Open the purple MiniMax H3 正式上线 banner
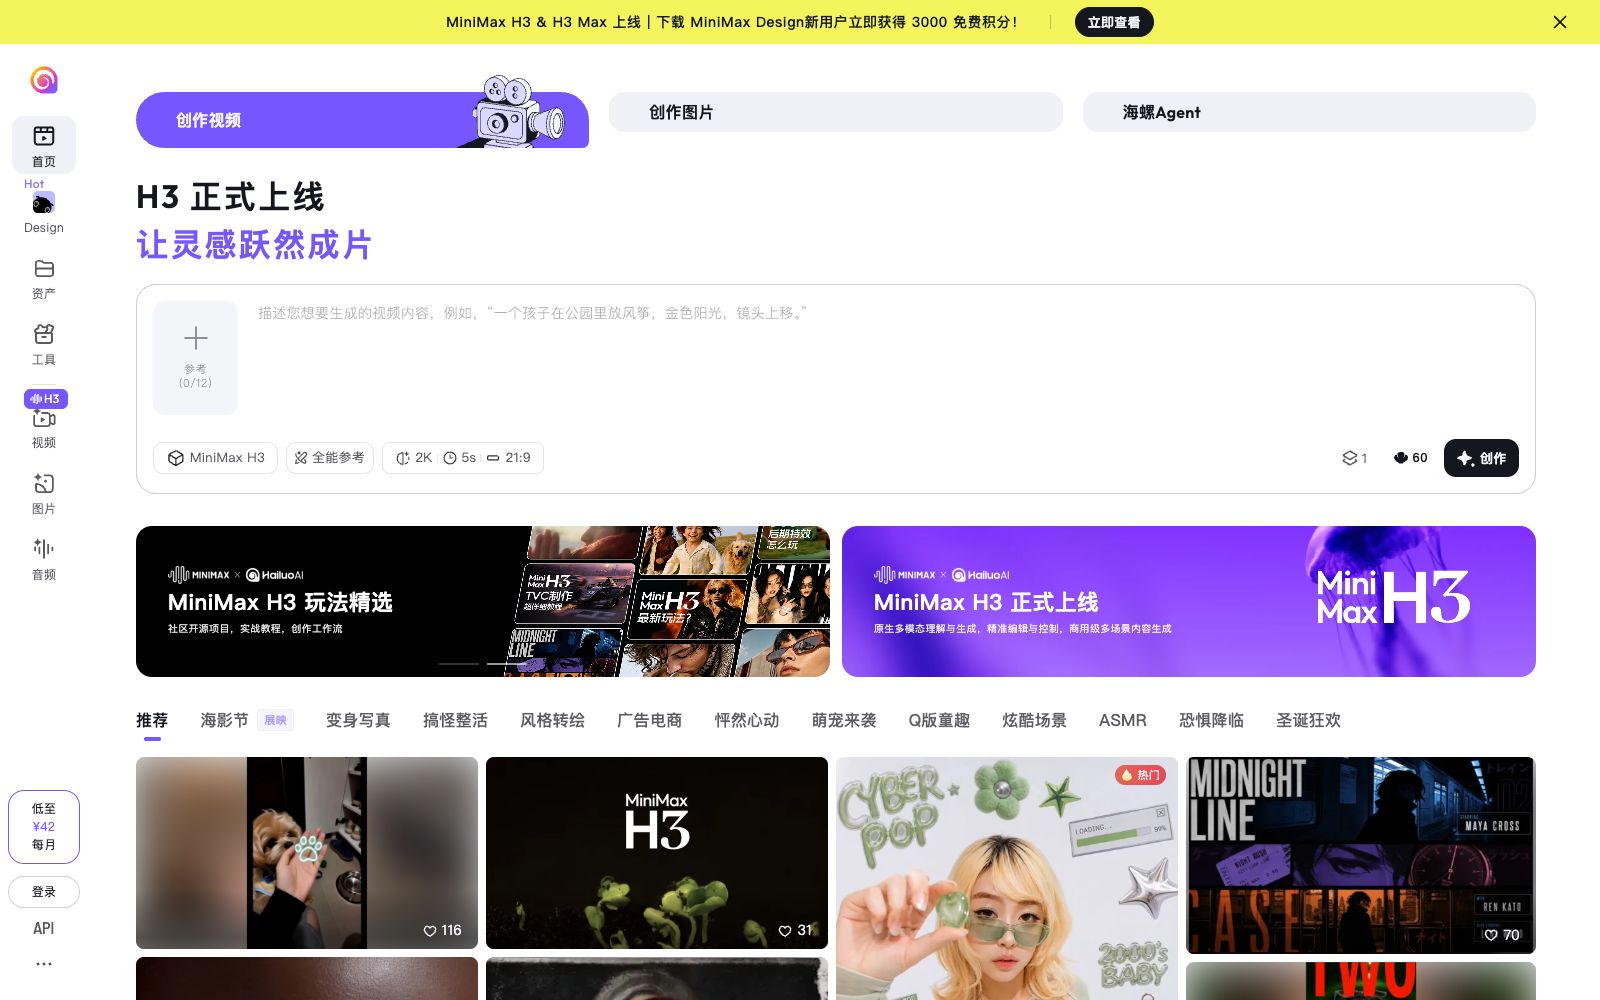The image size is (1600, 1000). pyautogui.click(x=1189, y=601)
